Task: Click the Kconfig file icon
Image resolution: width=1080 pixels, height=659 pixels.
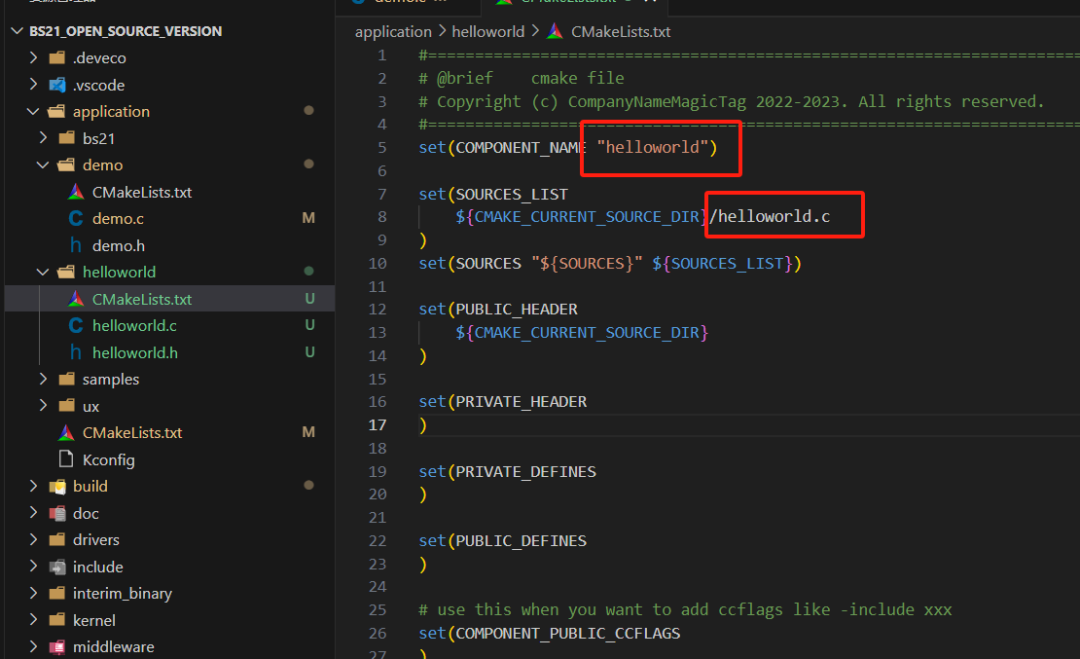Action: click(x=66, y=459)
